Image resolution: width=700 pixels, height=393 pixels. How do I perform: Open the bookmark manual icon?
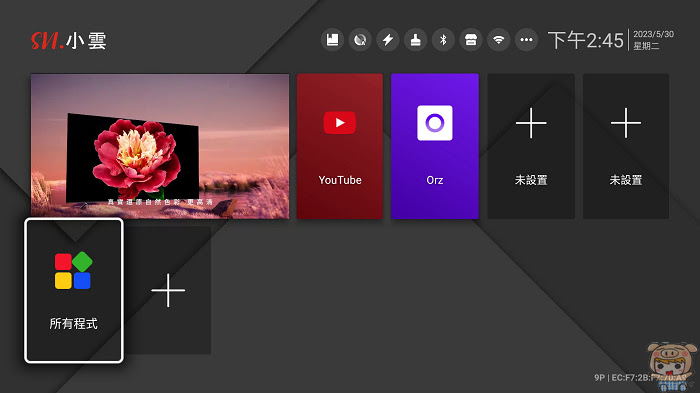332,40
